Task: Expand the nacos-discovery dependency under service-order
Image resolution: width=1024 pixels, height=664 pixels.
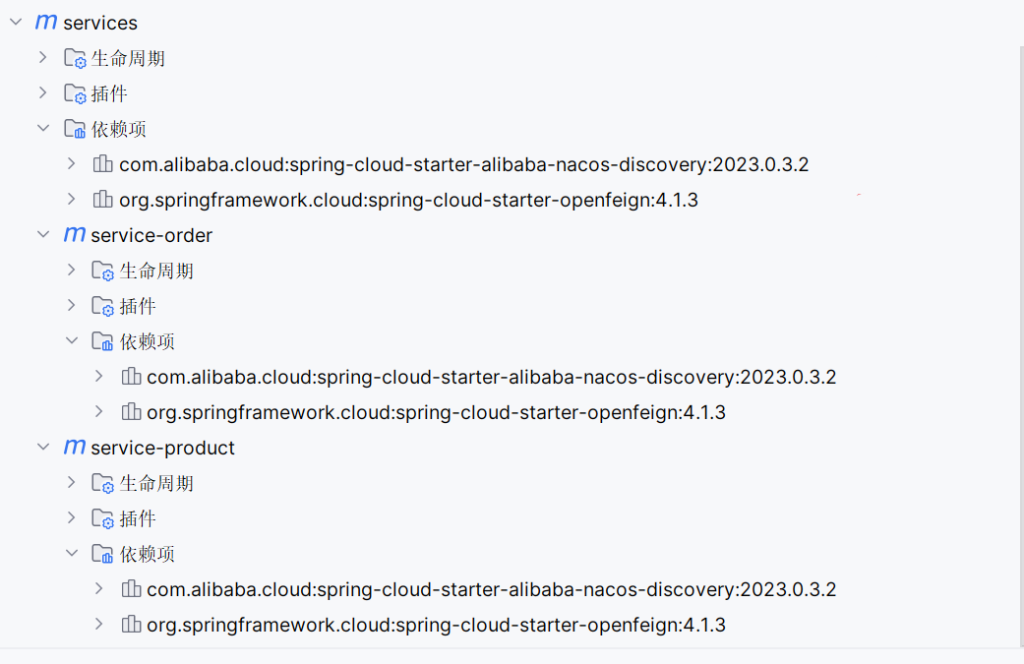Action: [x=99, y=377]
